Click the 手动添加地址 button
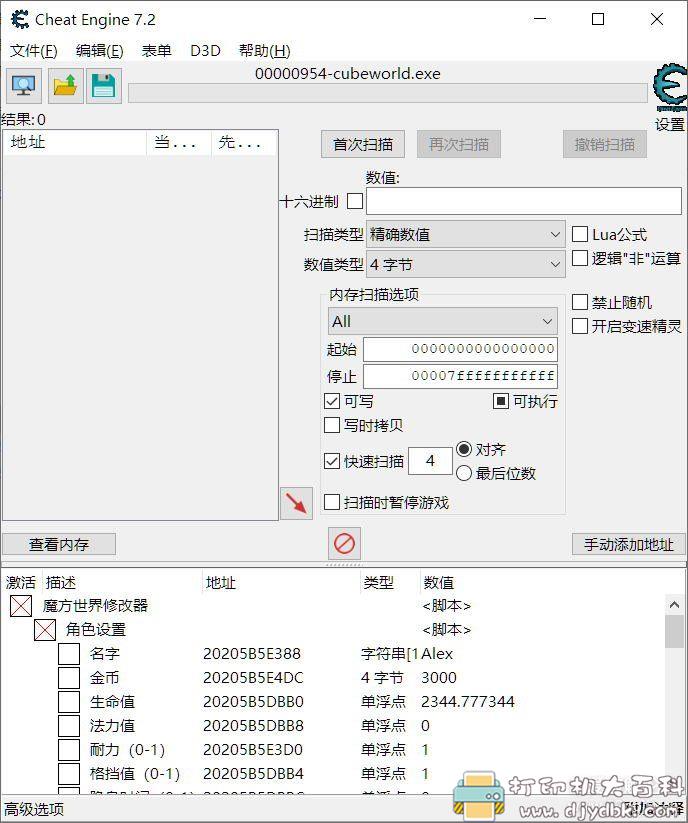688x823 pixels. pos(629,544)
